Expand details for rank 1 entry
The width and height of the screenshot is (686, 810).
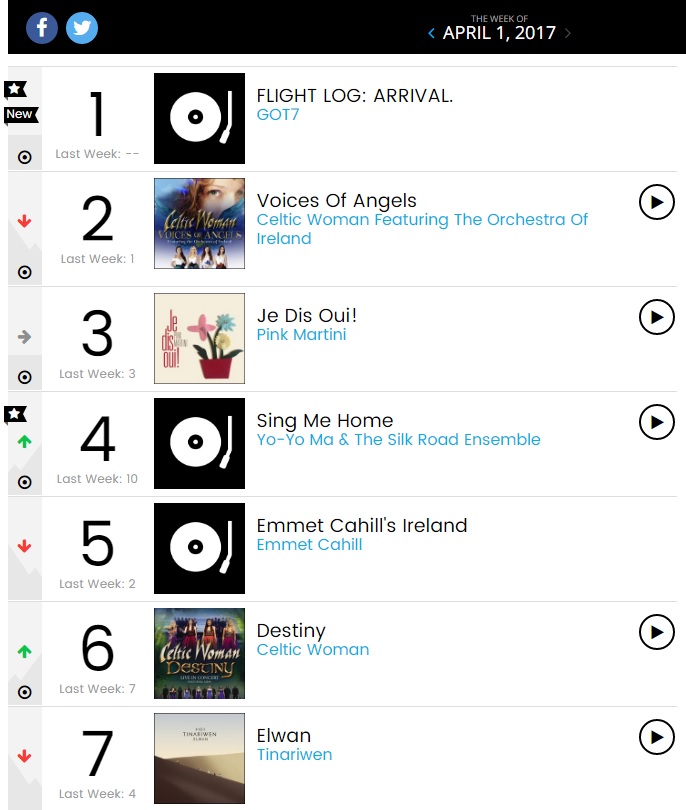click(x=25, y=157)
